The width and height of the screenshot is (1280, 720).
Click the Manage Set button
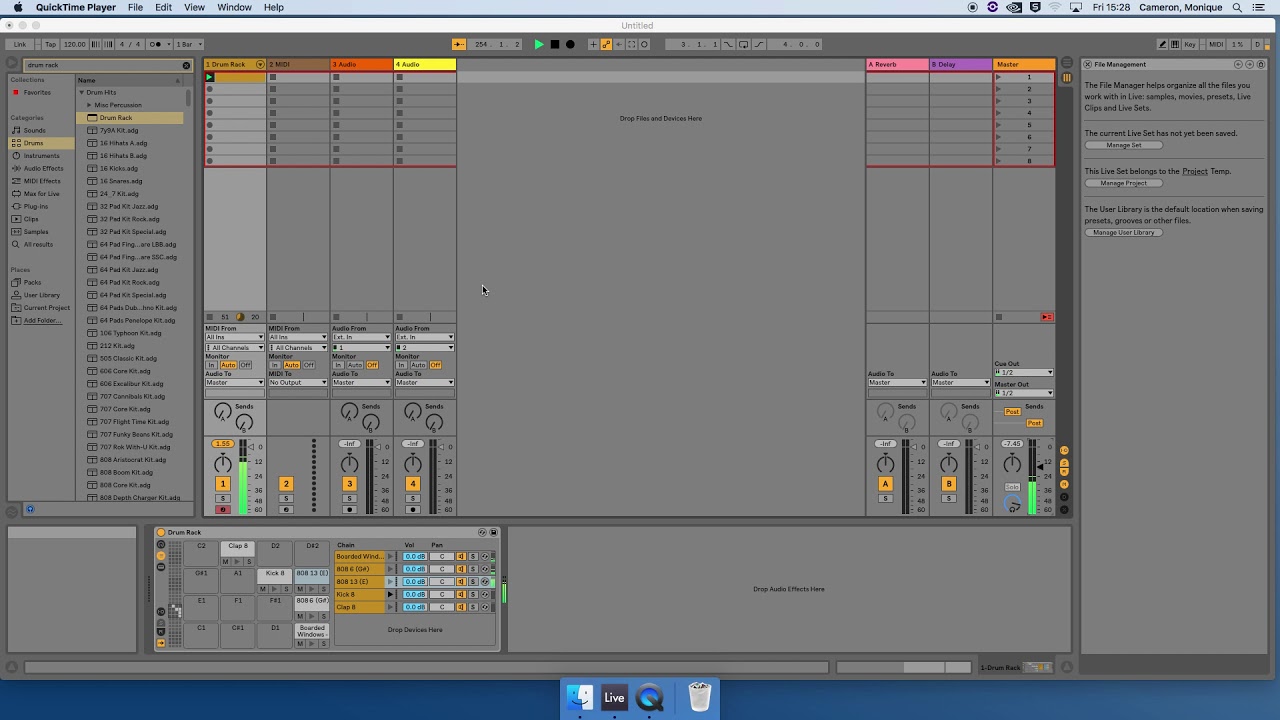click(1123, 145)
